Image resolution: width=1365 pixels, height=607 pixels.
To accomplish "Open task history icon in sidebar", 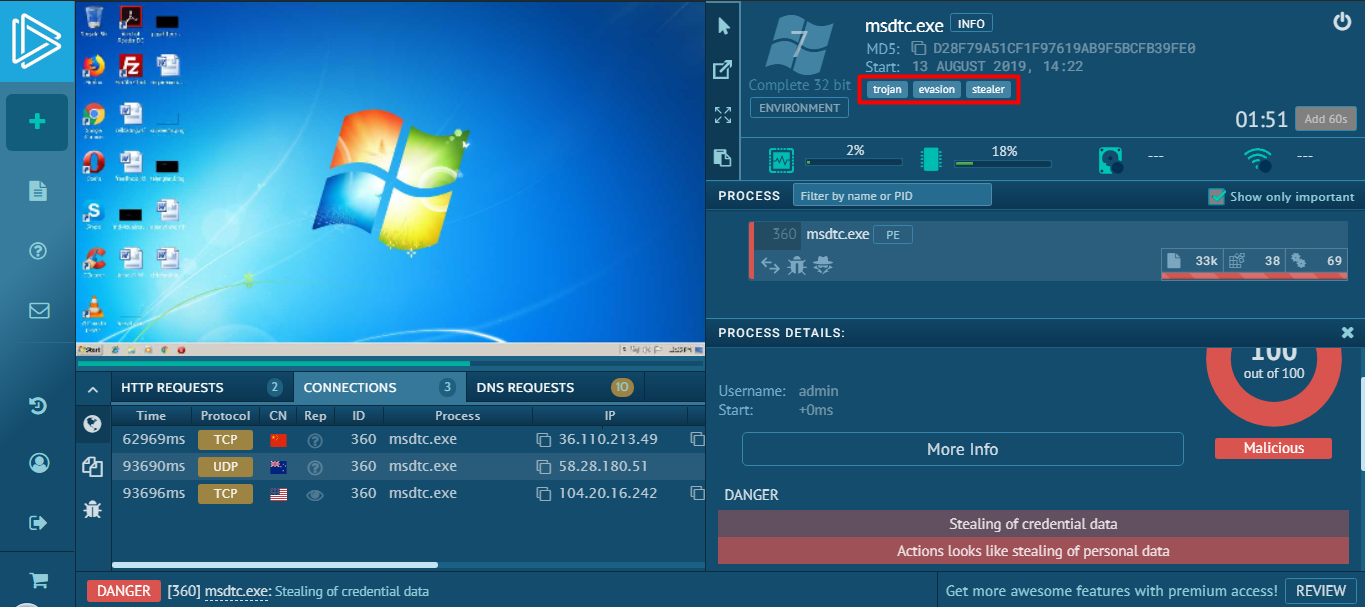I will (38, 405).
